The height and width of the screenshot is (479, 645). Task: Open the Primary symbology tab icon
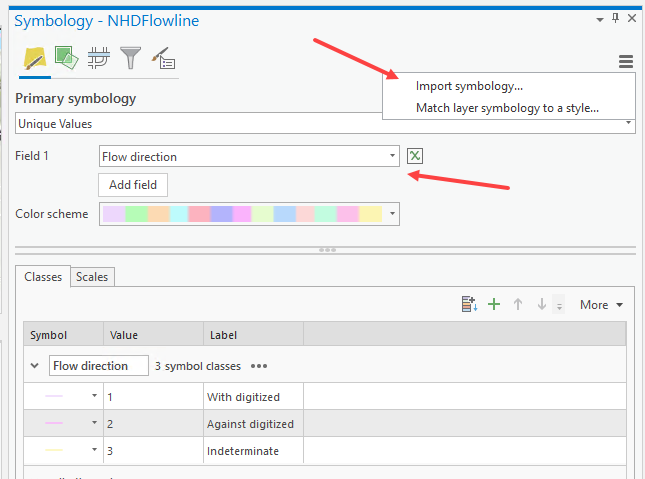tap(35, 59)
